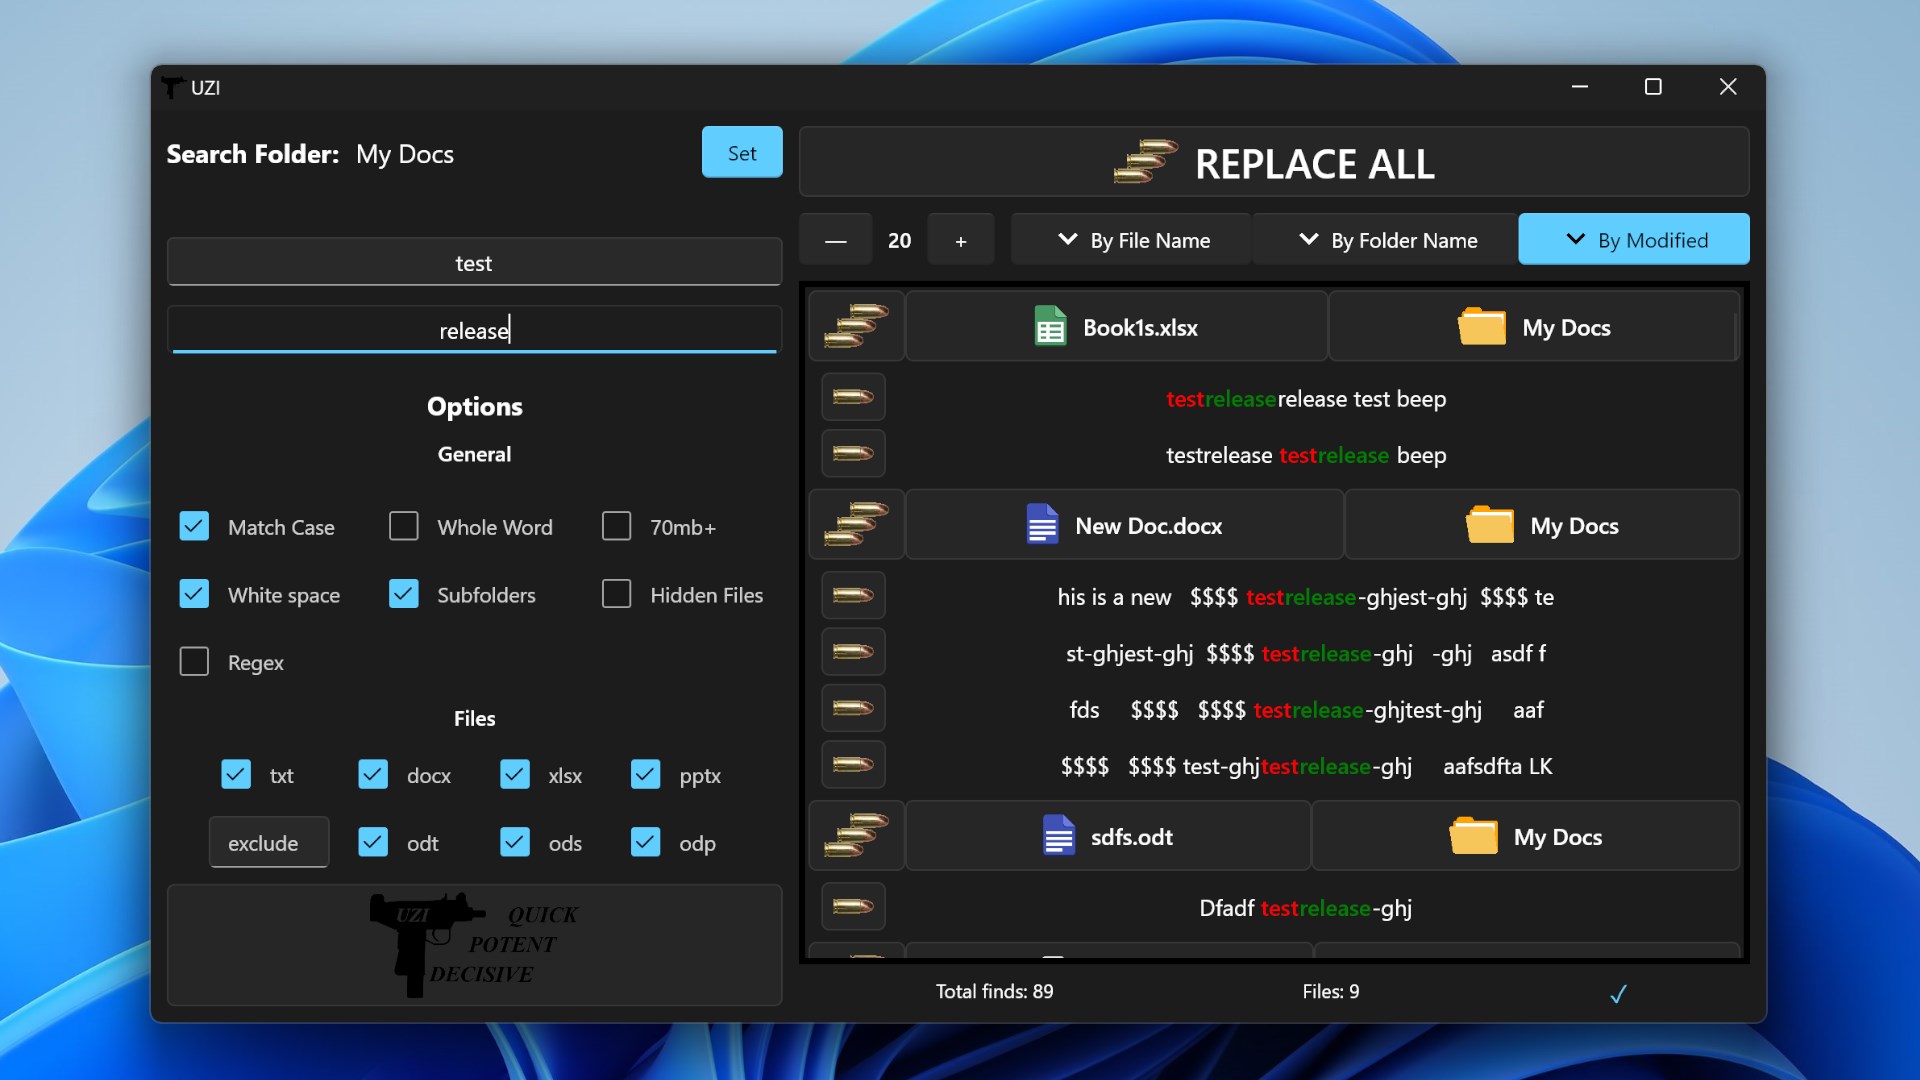
Task: Toggle the By Modified sort order
Action: (x=1634, y=240)
